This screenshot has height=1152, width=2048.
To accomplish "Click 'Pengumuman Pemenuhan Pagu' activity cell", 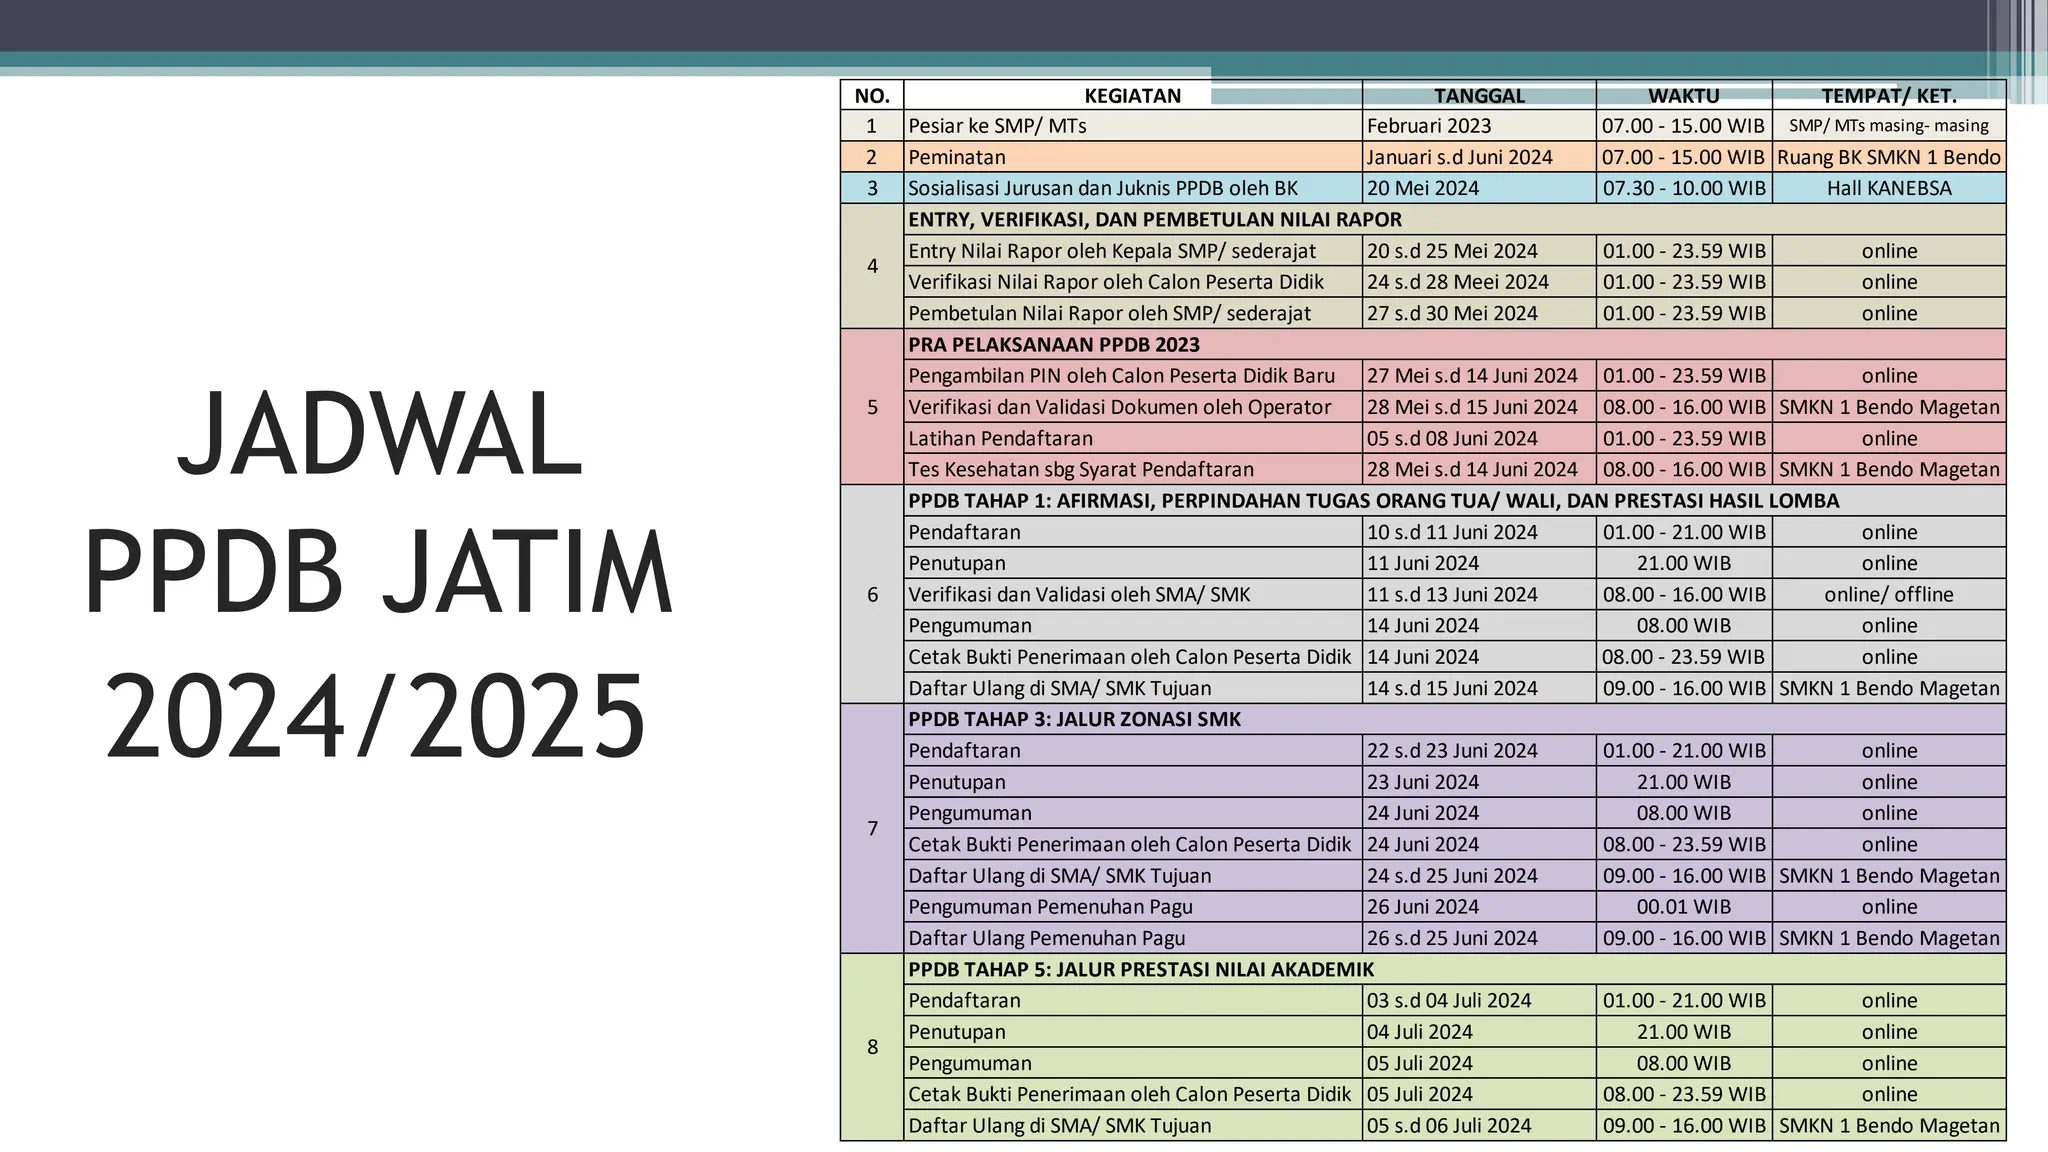I will coord(1133,906).
